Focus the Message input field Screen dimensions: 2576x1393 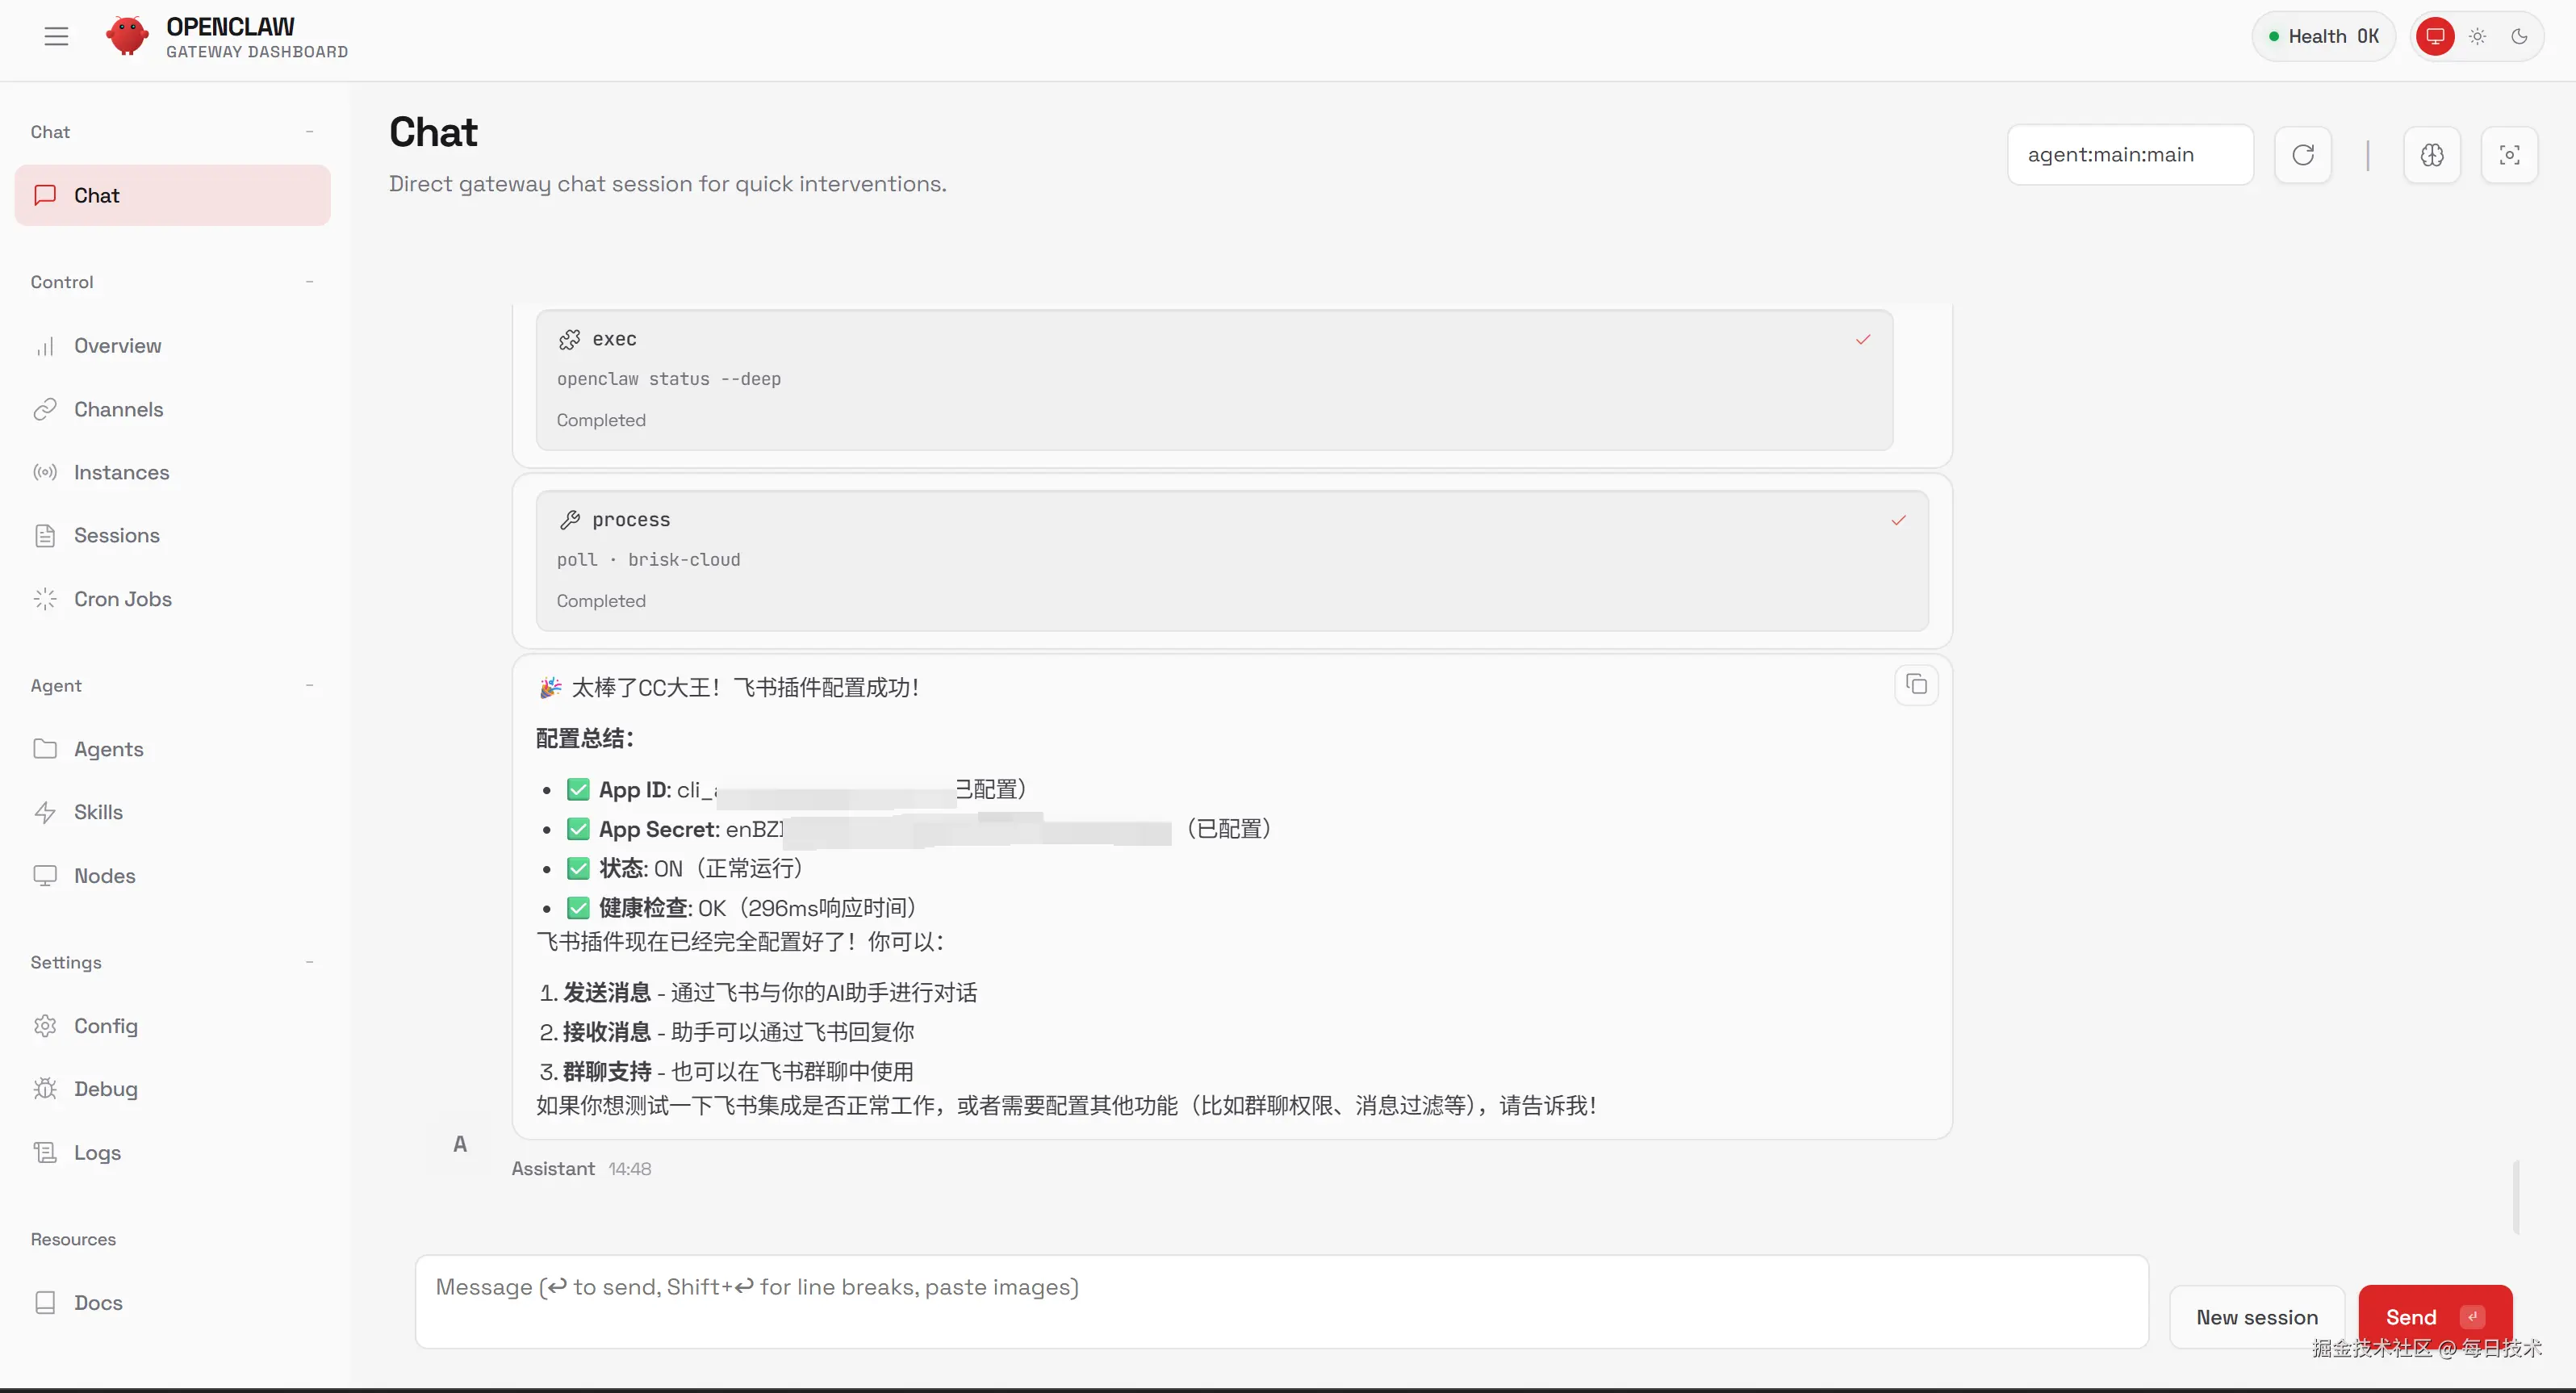coord(1280,1301)
